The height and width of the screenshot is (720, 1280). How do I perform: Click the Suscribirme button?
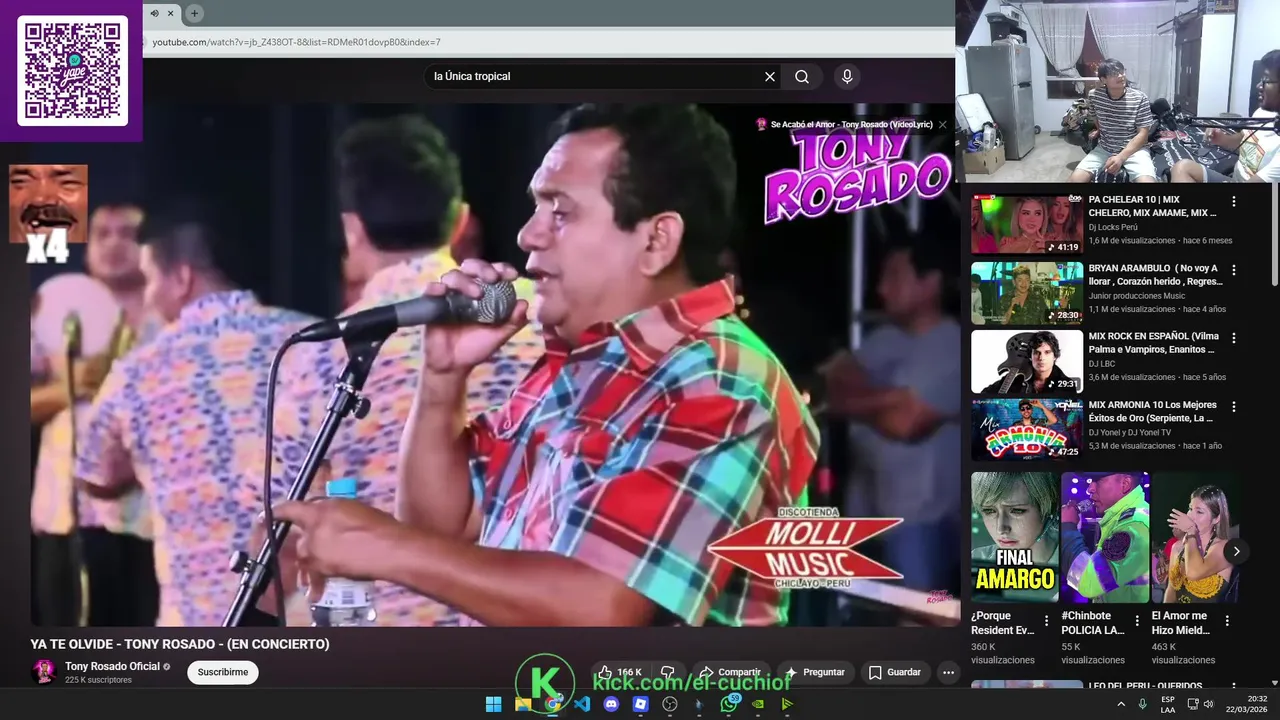223,672
